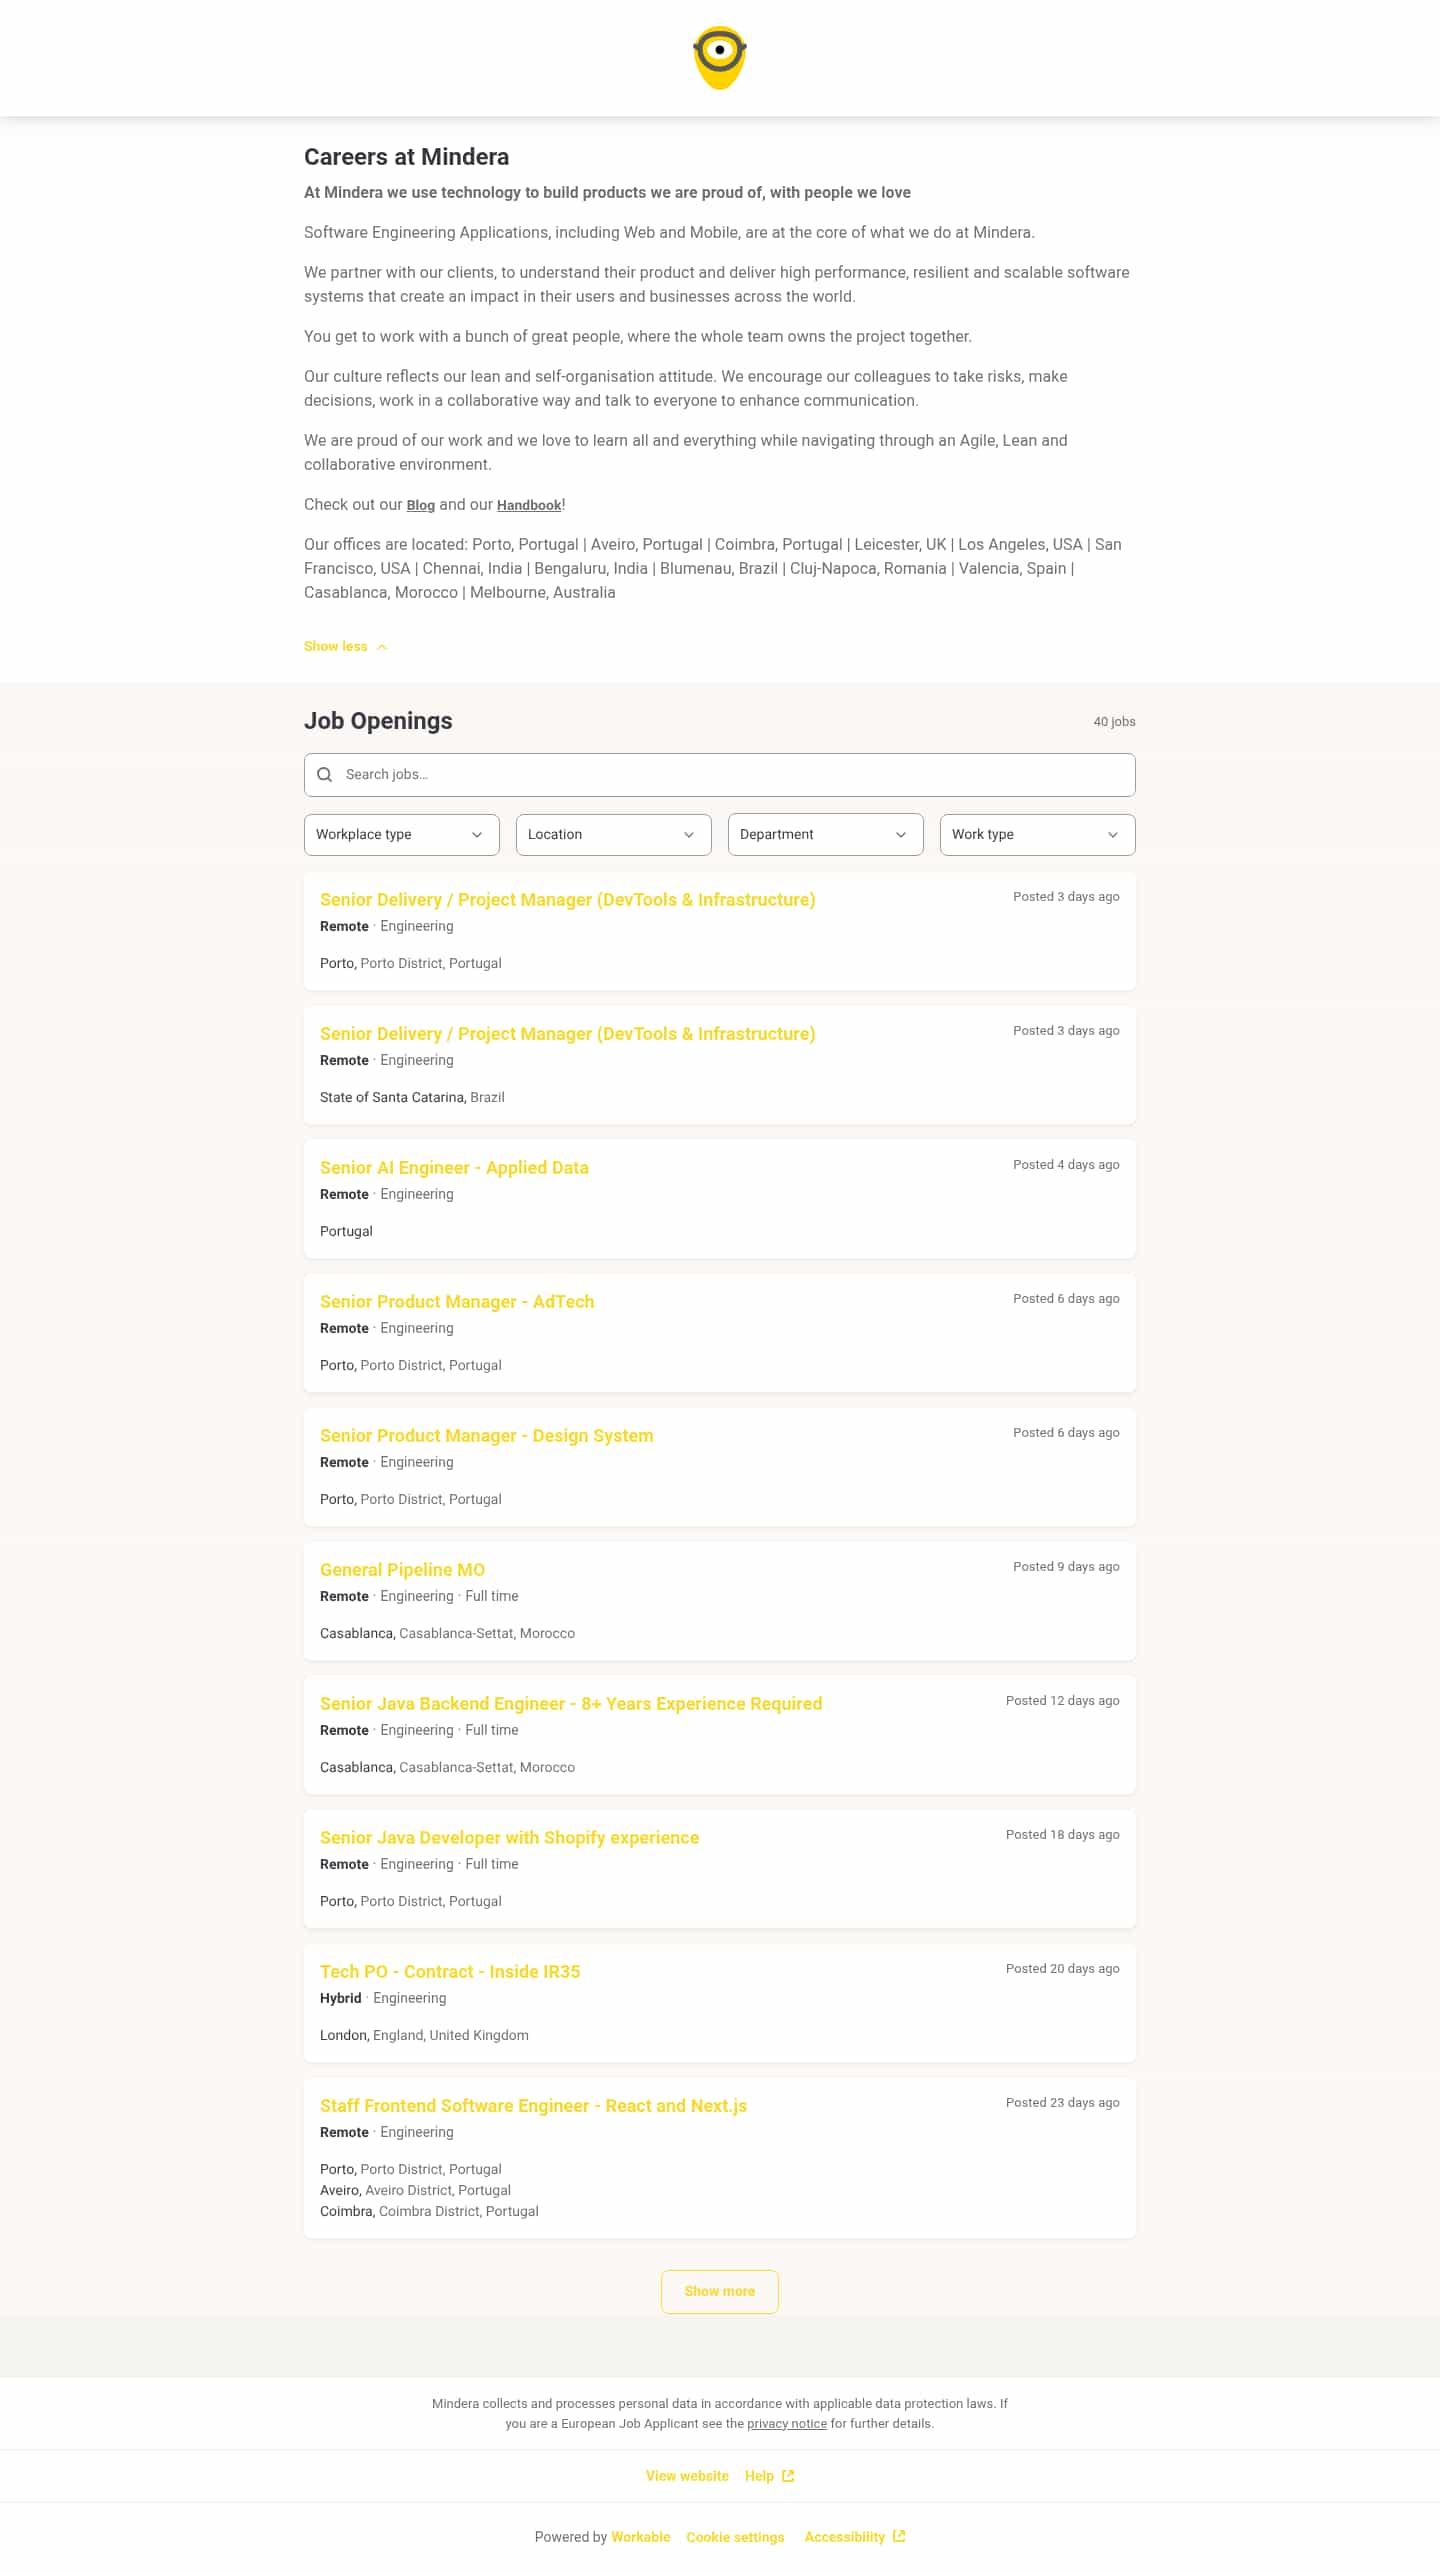Open Senior AI Engineer - Applied Data
The height and width of the screenshot is (2572, 1440).
point(454,1168)
